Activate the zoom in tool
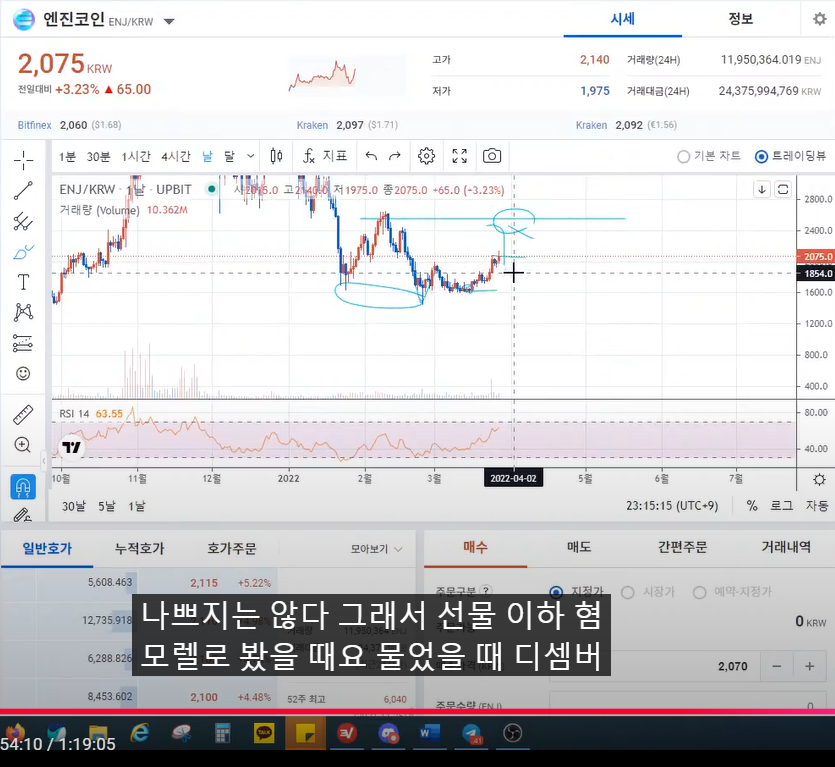Viewport: 835px width, 767px height. click(23, 445)
